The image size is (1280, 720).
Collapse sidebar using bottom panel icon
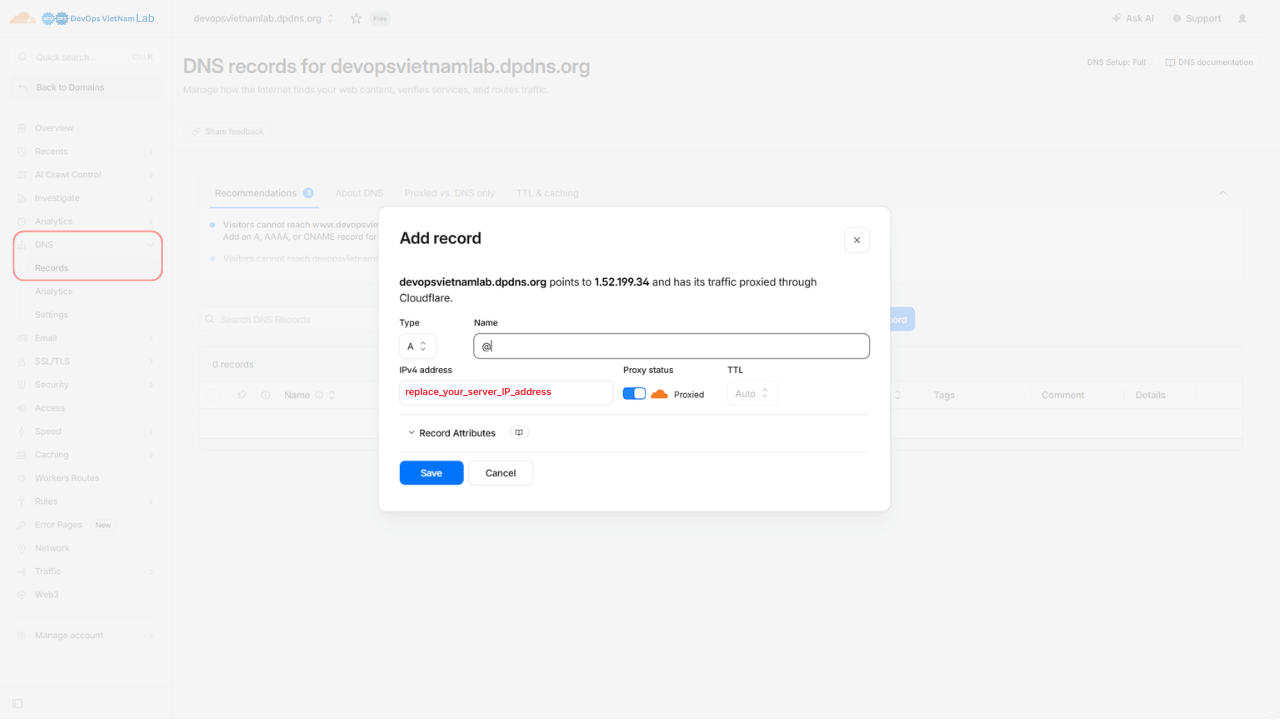coord(17,703)
